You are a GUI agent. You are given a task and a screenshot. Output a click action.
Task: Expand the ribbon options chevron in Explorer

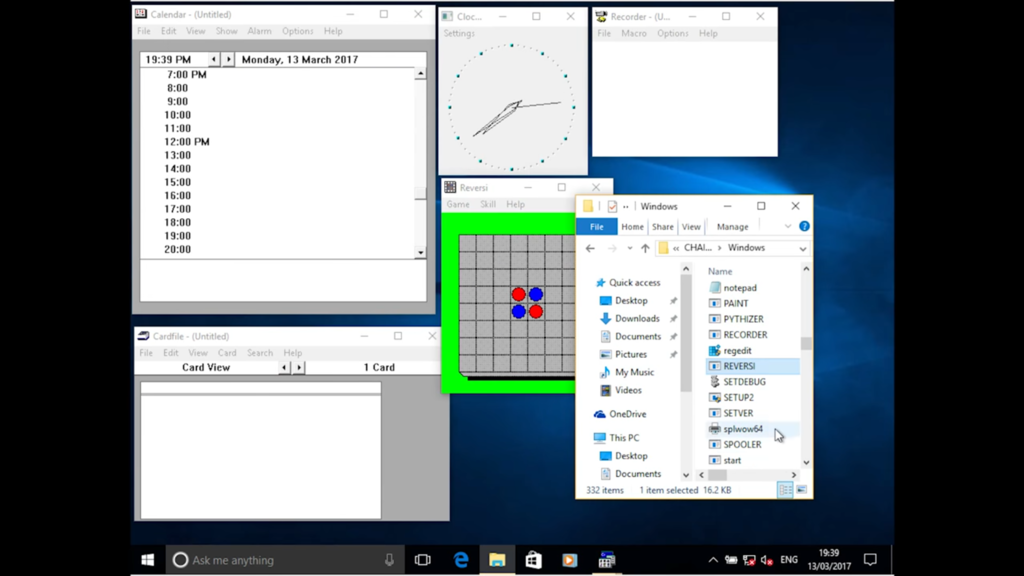(788, 226)
